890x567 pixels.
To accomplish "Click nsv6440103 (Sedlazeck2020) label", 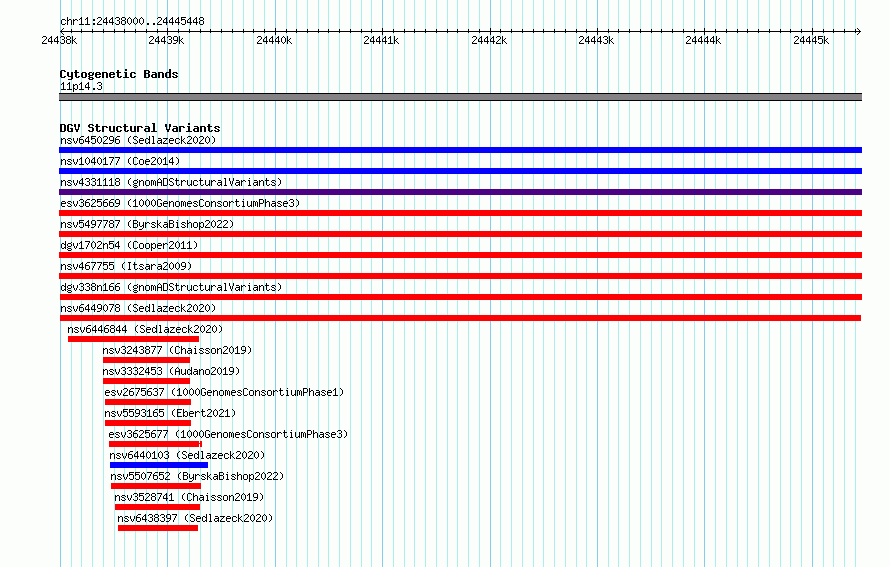I will pos(187,455).
